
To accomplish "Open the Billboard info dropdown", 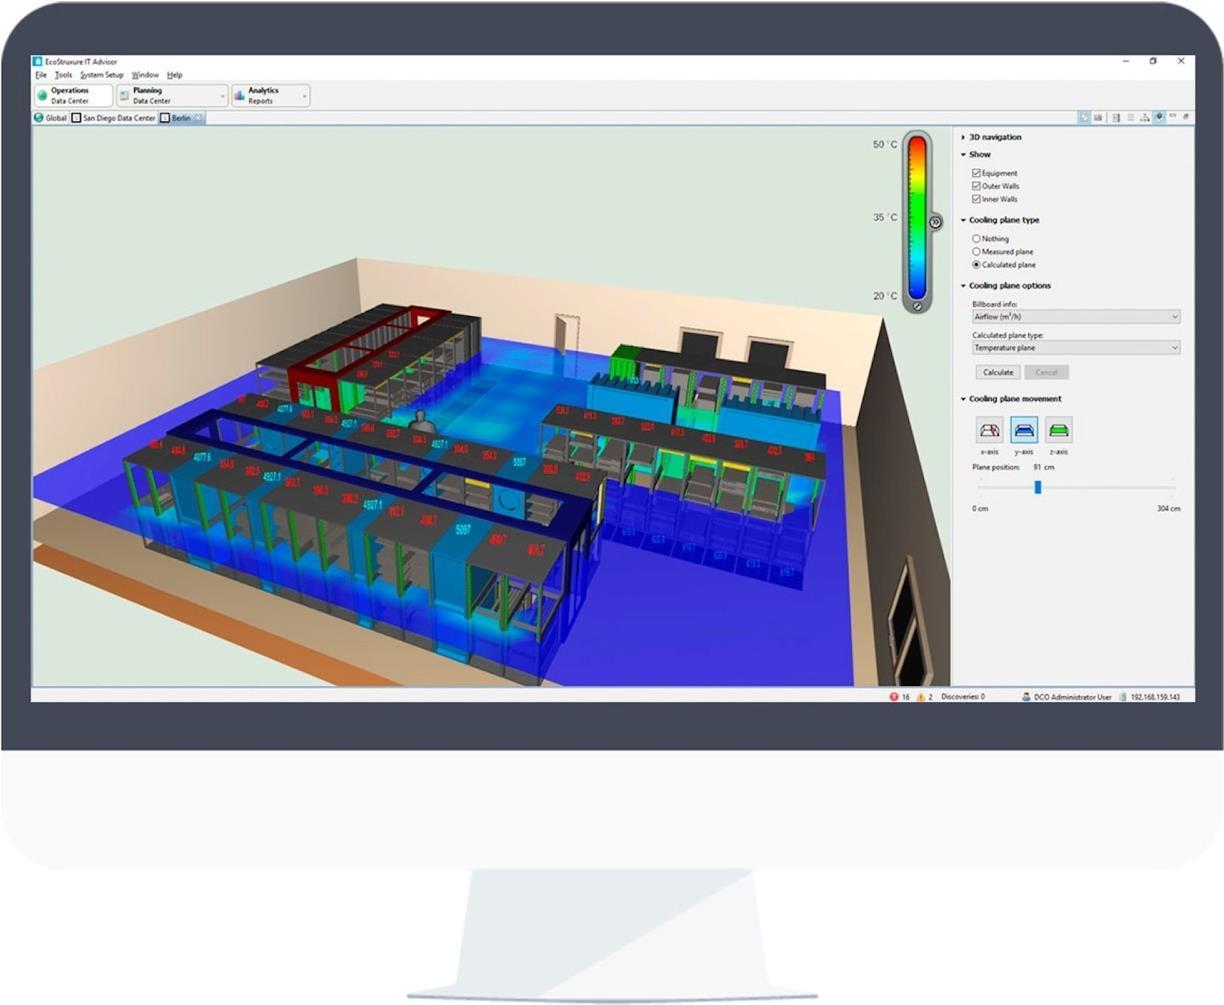I will coord(1075,317).
